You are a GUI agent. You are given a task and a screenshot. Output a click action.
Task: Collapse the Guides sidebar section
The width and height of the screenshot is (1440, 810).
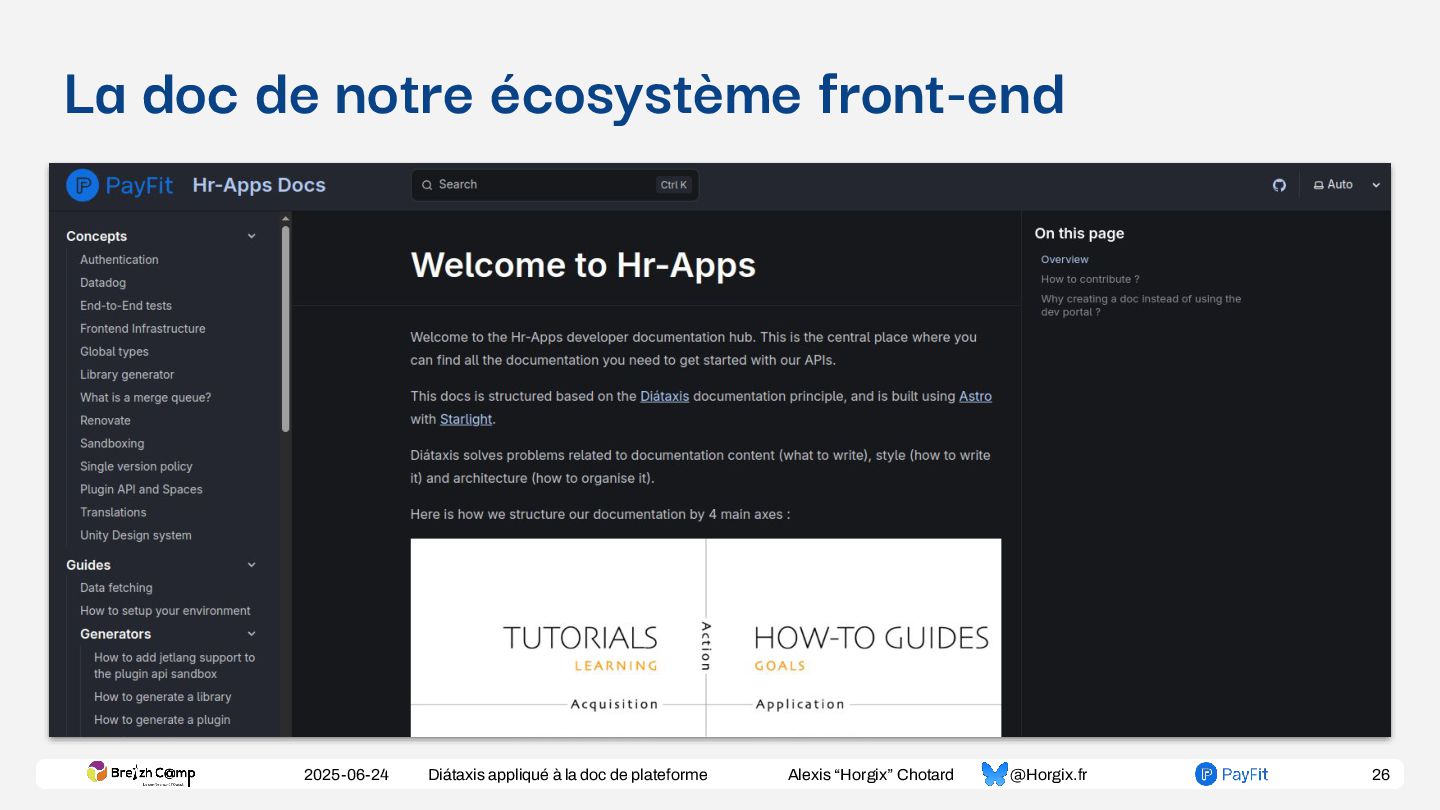point(251,565)
